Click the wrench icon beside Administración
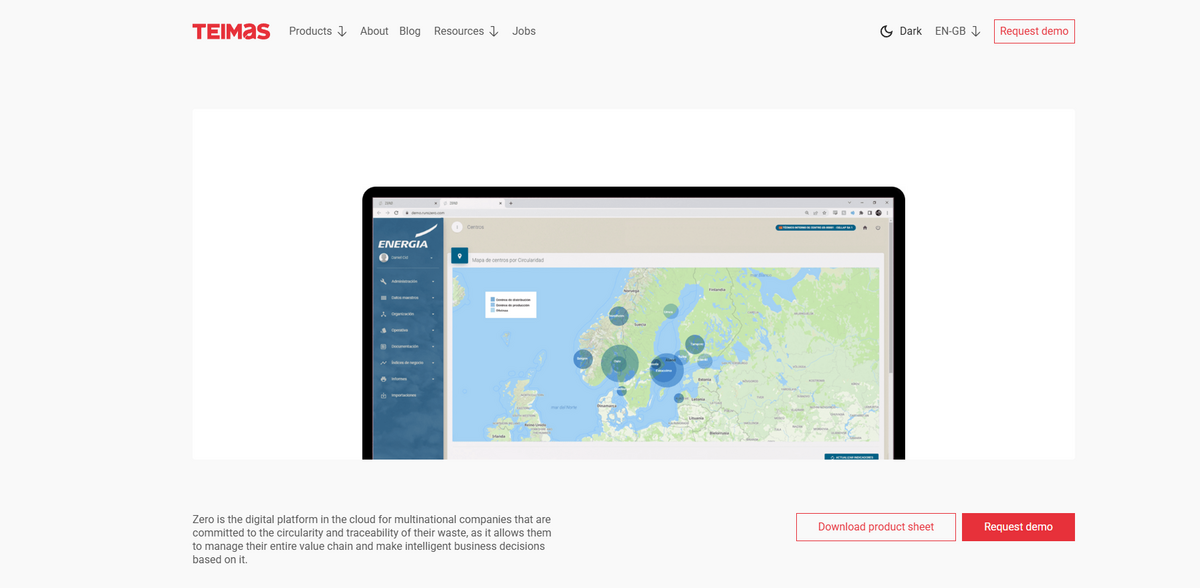The height and width of the screenshot is (588, 1200). 384,281
